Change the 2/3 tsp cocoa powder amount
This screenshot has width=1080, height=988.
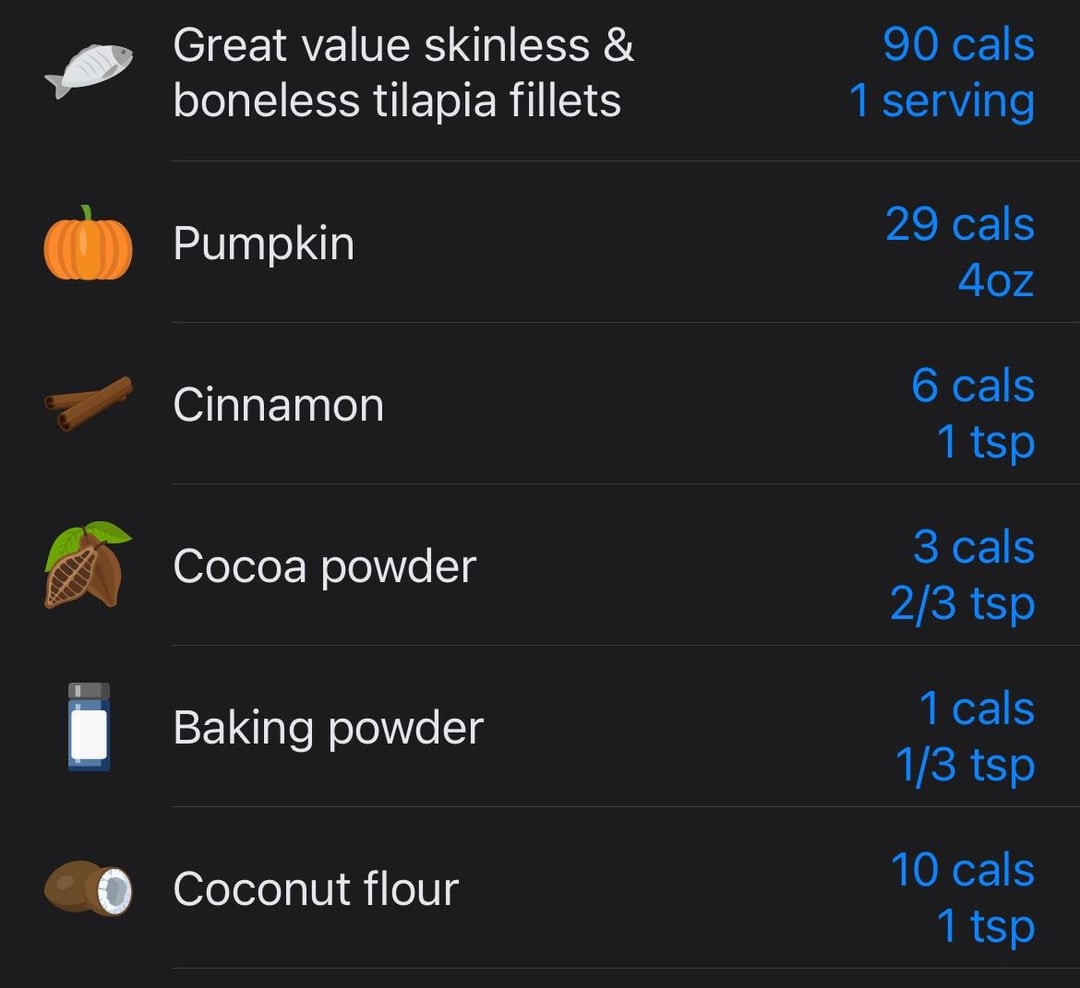[x=962, y=604]
